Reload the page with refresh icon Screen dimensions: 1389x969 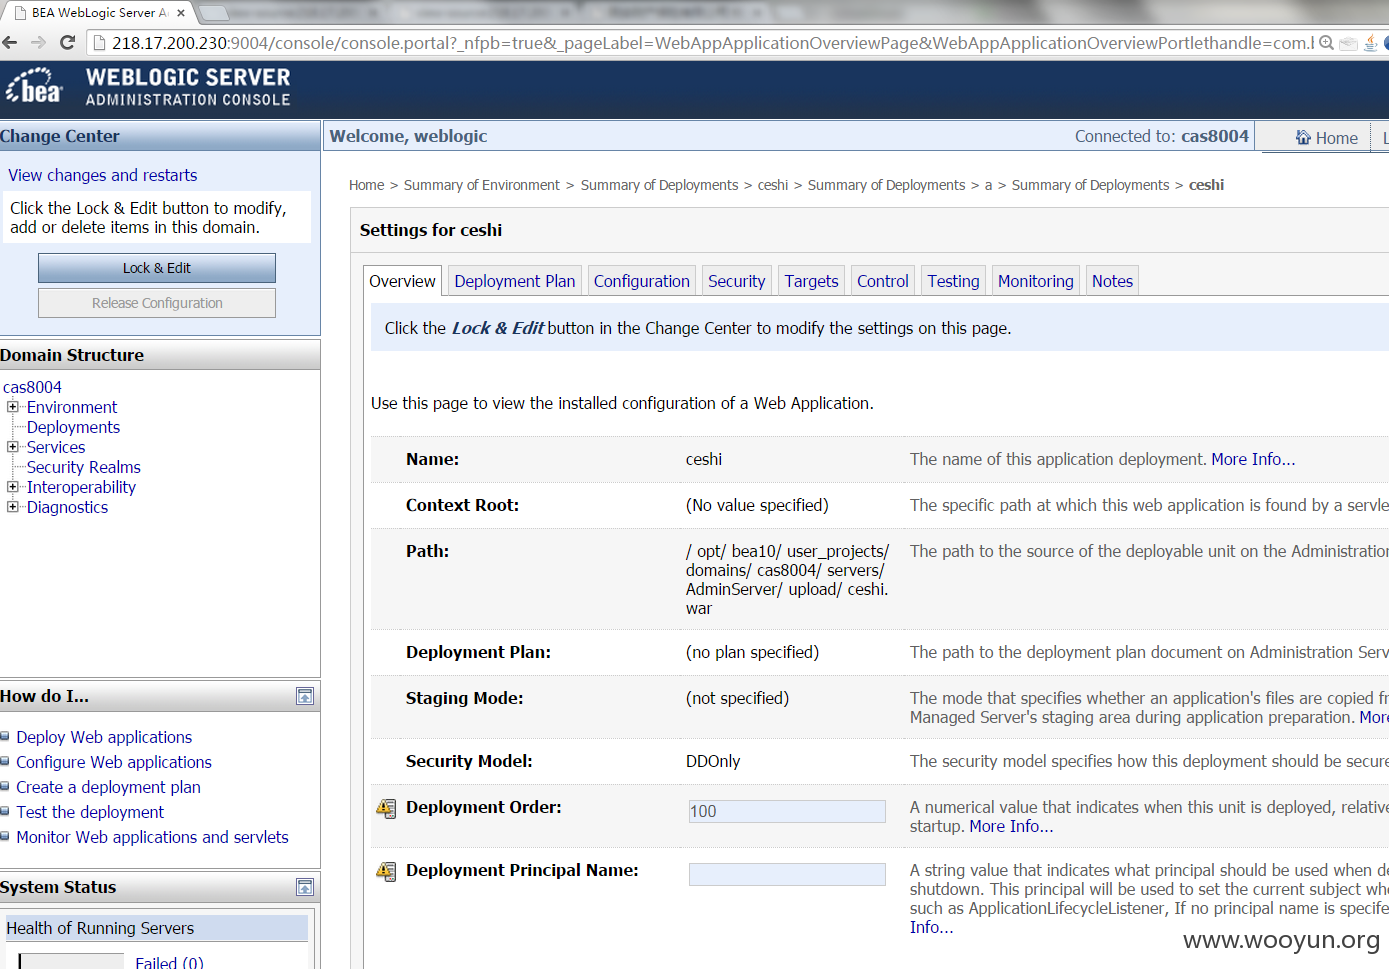coord(67,42)
